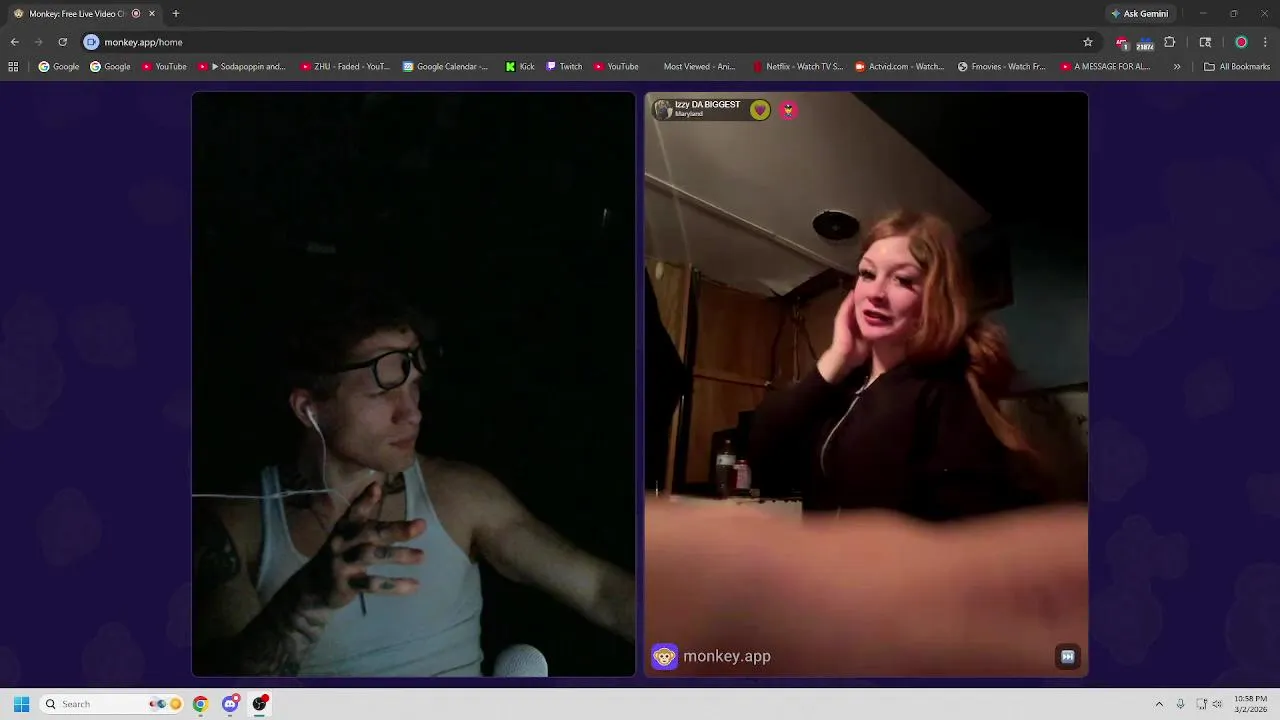Viewport: 1280px width, 720px height.
Task: Go back with browser back arrow
Action: [14, 42]
